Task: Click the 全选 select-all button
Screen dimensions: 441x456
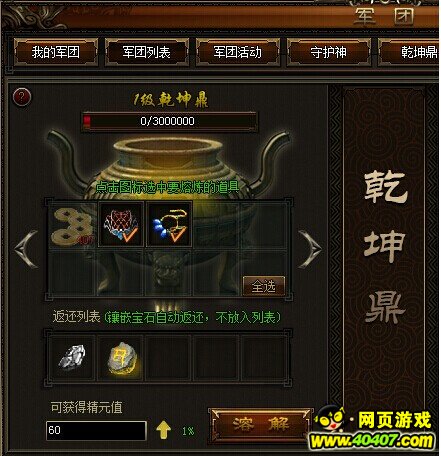Action: (264, 286)
